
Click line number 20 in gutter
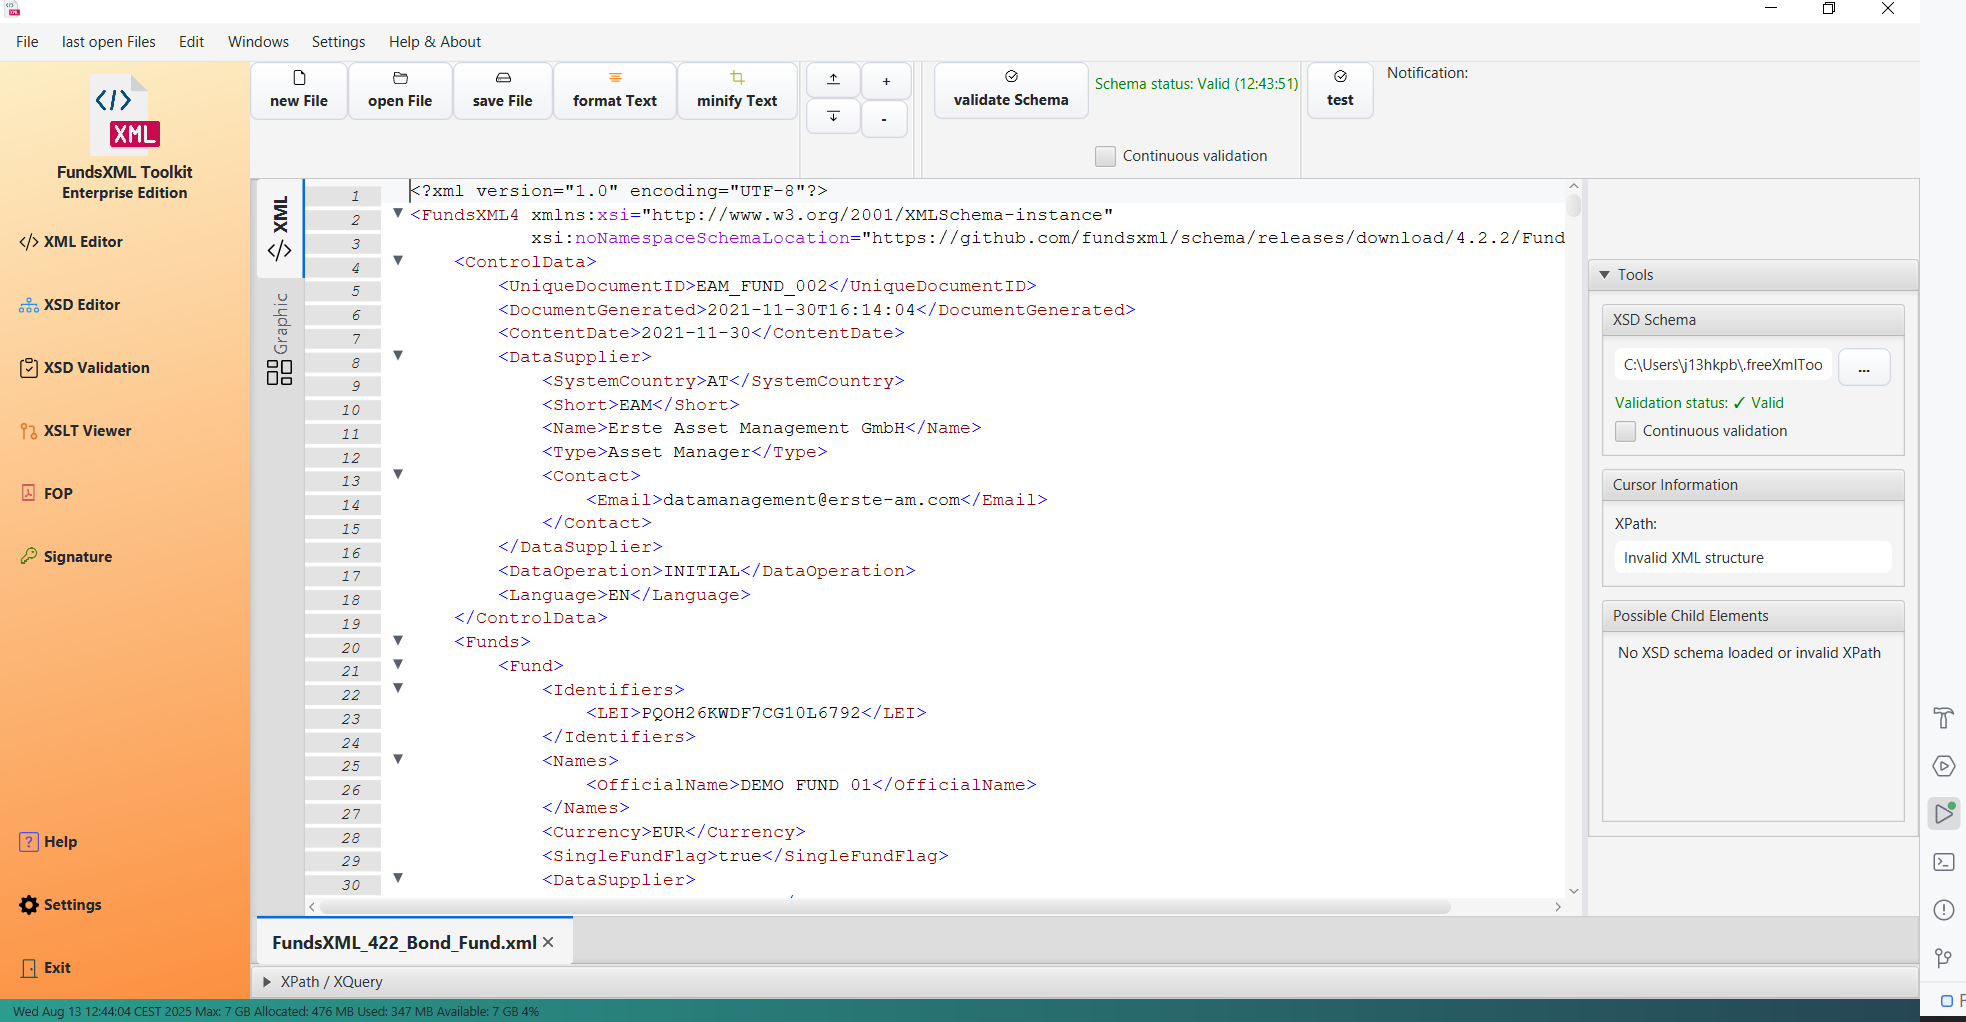[350, 648]
